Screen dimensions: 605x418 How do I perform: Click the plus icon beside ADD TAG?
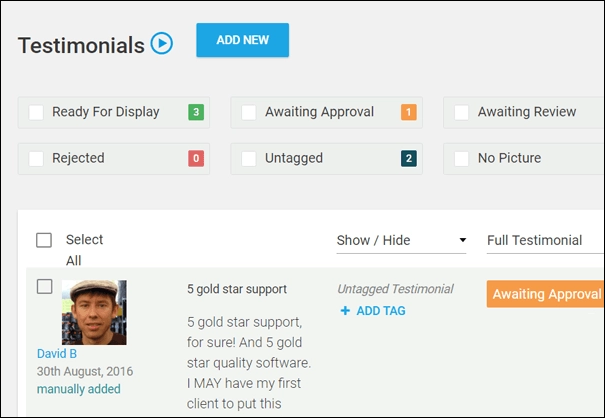[x=345, y=311]
